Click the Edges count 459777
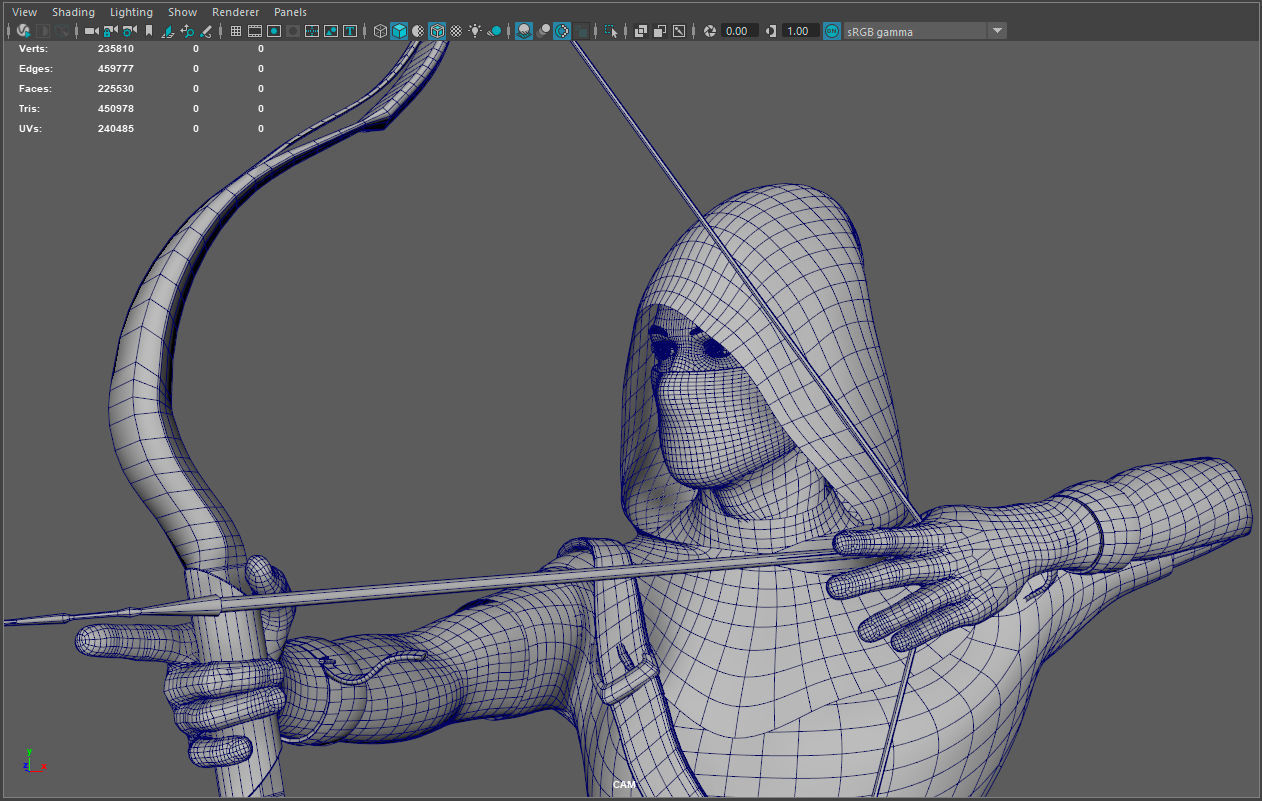 [116, 69]
